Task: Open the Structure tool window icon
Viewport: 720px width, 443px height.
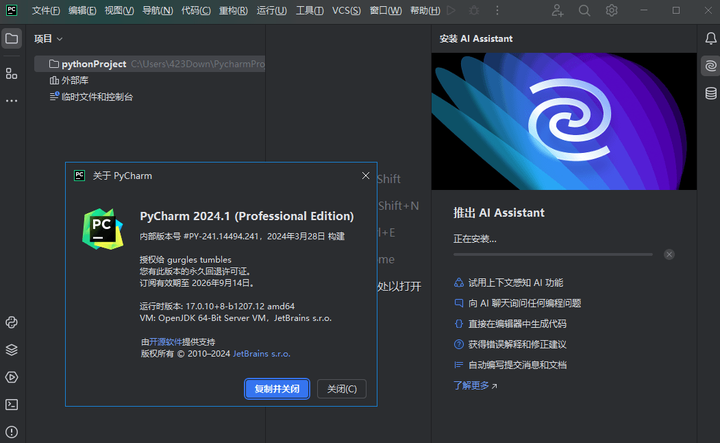Action: pos(11,73)
